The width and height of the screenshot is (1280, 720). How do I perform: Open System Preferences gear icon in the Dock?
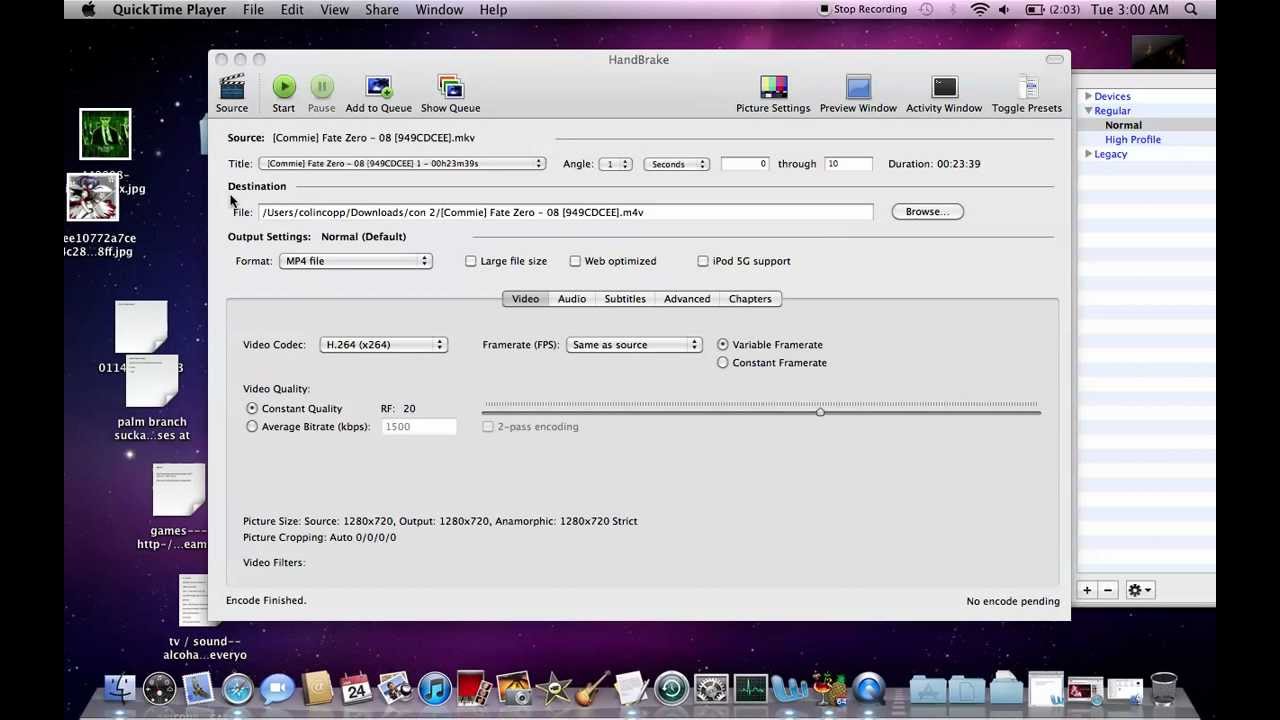tap(711, 689)
